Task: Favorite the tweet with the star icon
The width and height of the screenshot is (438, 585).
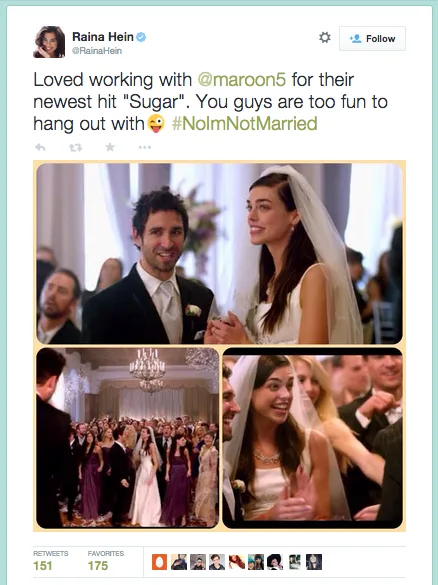Action: [110, 147]
